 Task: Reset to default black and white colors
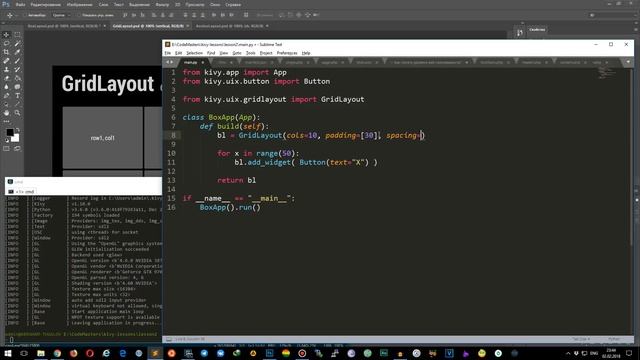pos(7,140)
